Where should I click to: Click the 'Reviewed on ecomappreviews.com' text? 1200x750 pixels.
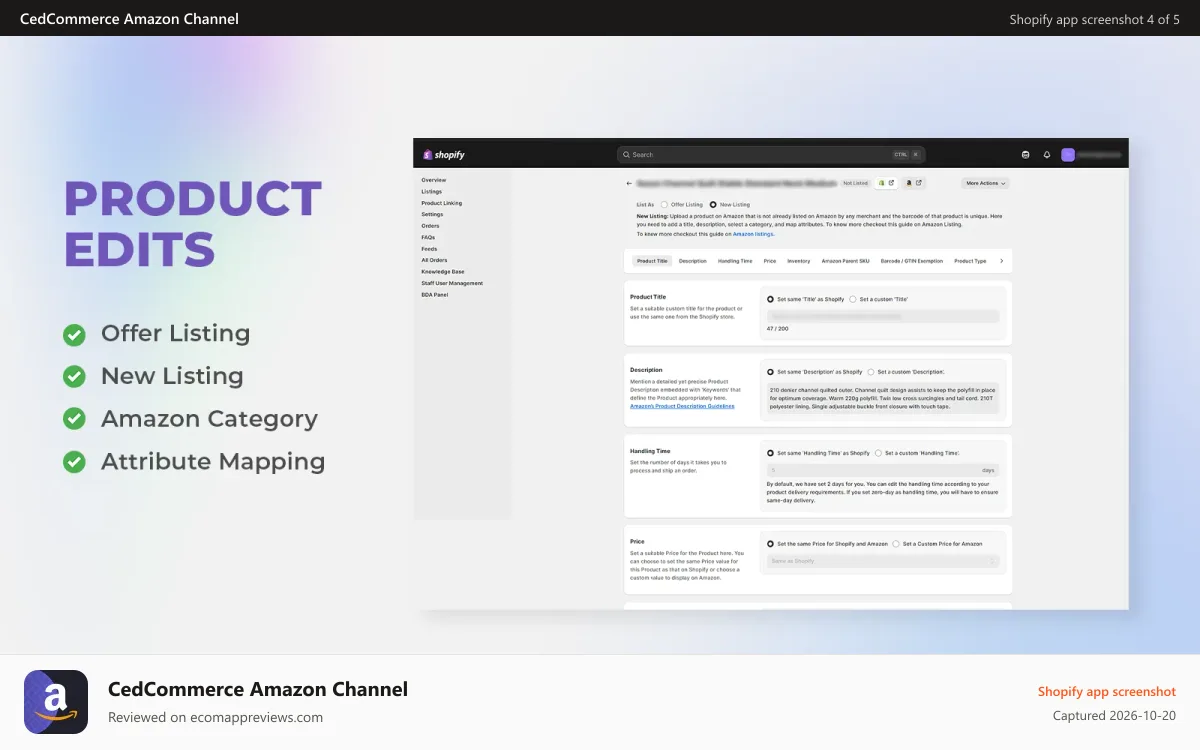(215, 717)
